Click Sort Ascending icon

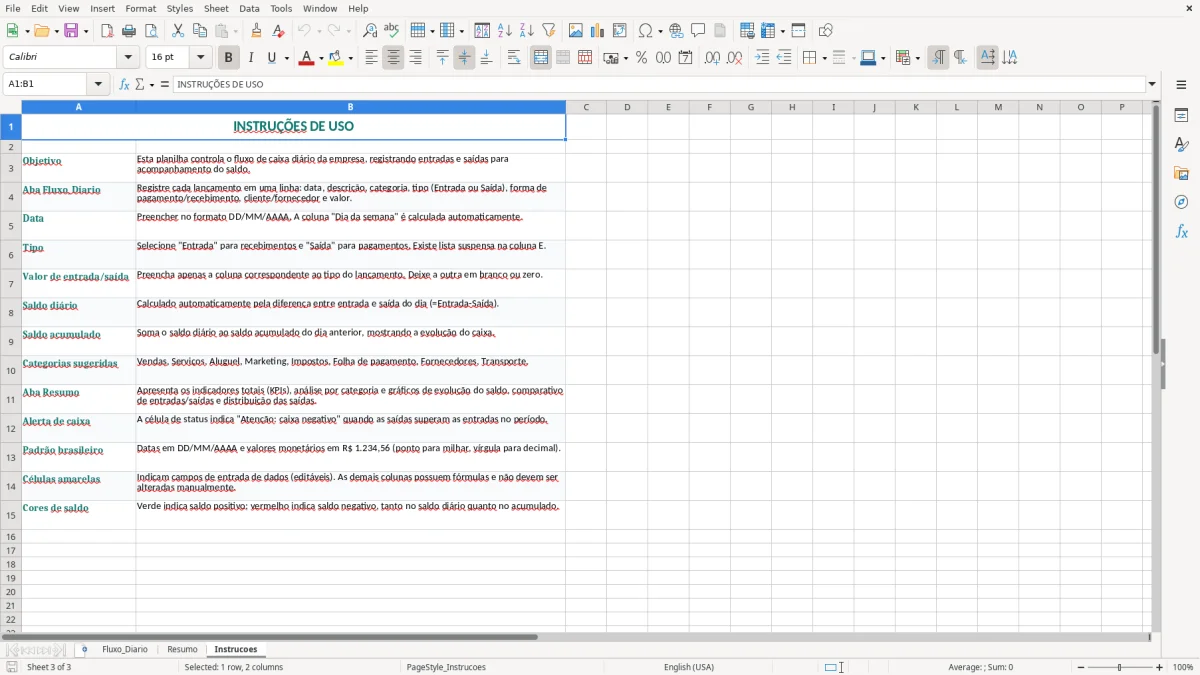click(x=505, y=31)
